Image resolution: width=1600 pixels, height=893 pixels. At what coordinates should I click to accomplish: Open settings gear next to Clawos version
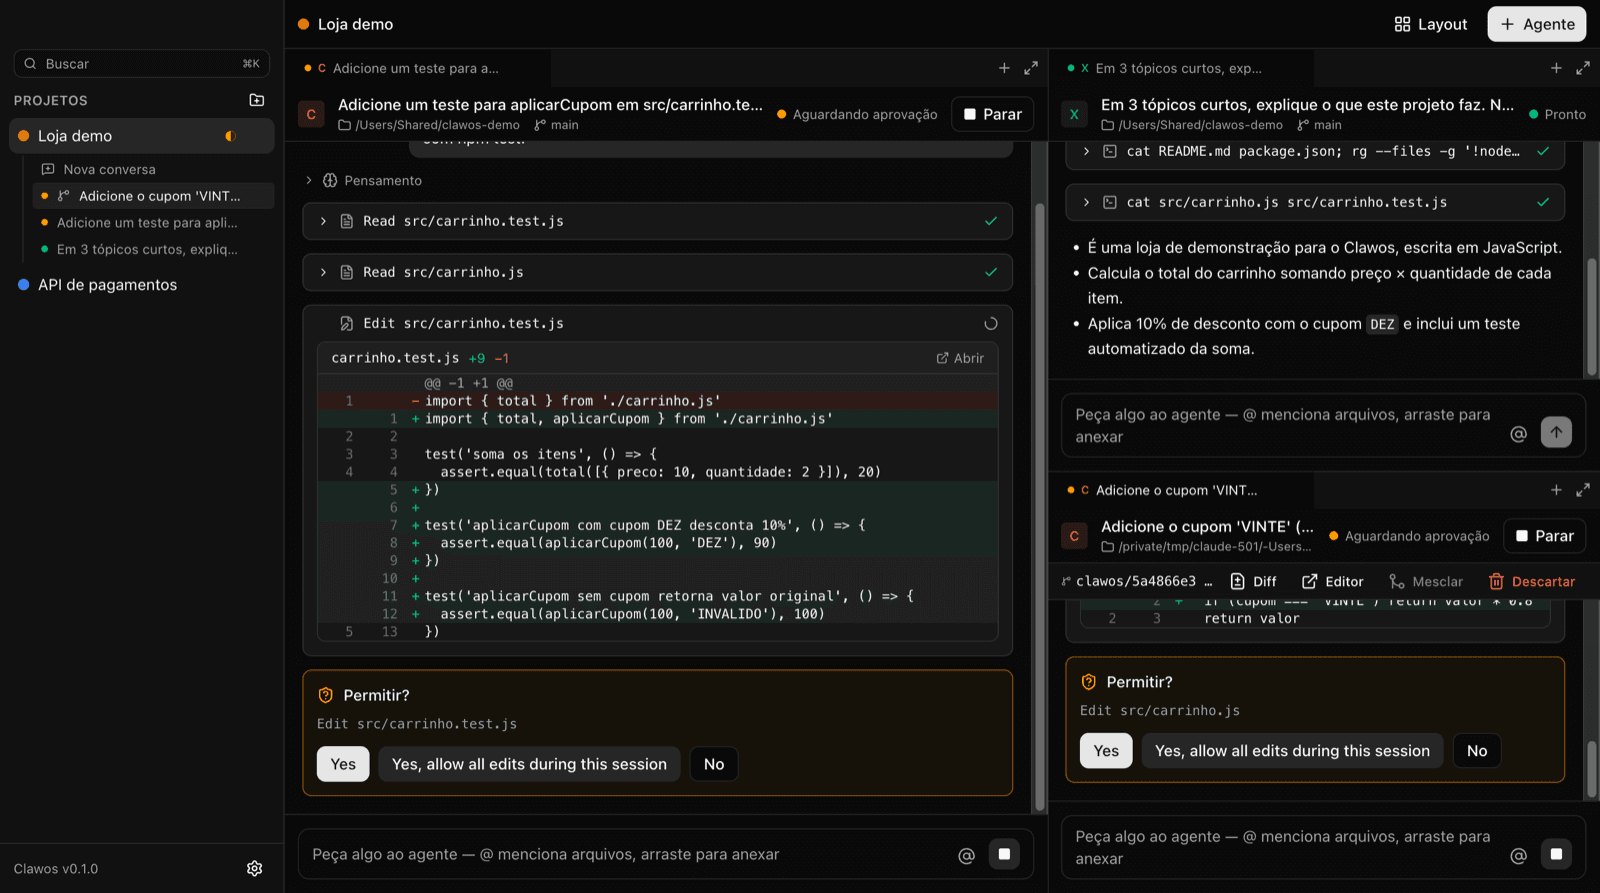pos(254,868)
